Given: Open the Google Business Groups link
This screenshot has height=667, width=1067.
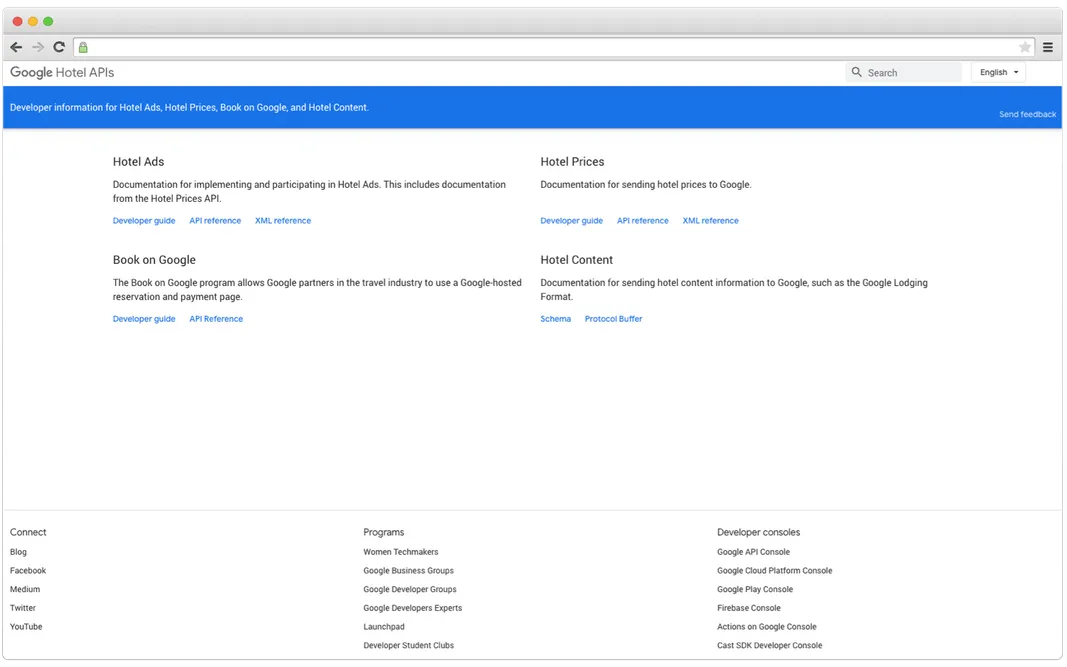Looking at the screenshot, I should [408, 570].
